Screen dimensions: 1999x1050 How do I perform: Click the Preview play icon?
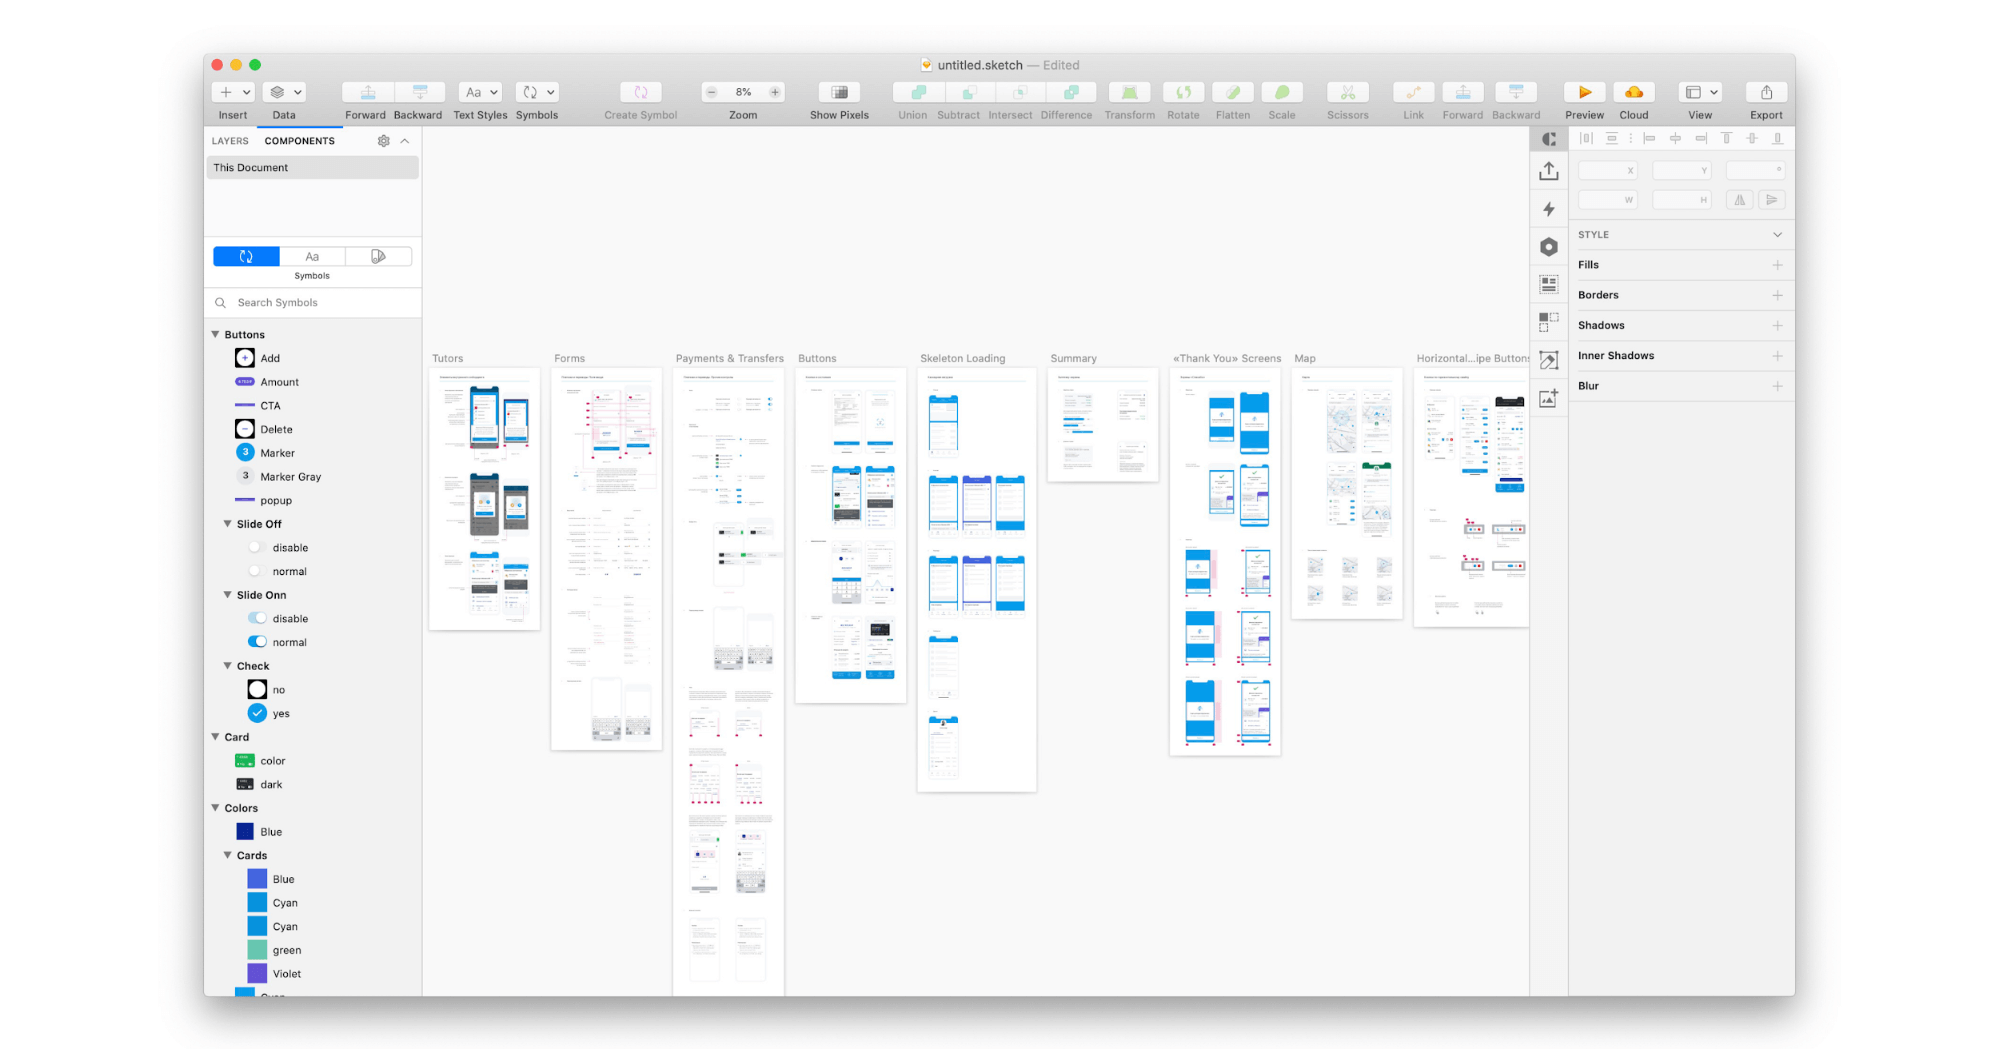coord(1584,92)
